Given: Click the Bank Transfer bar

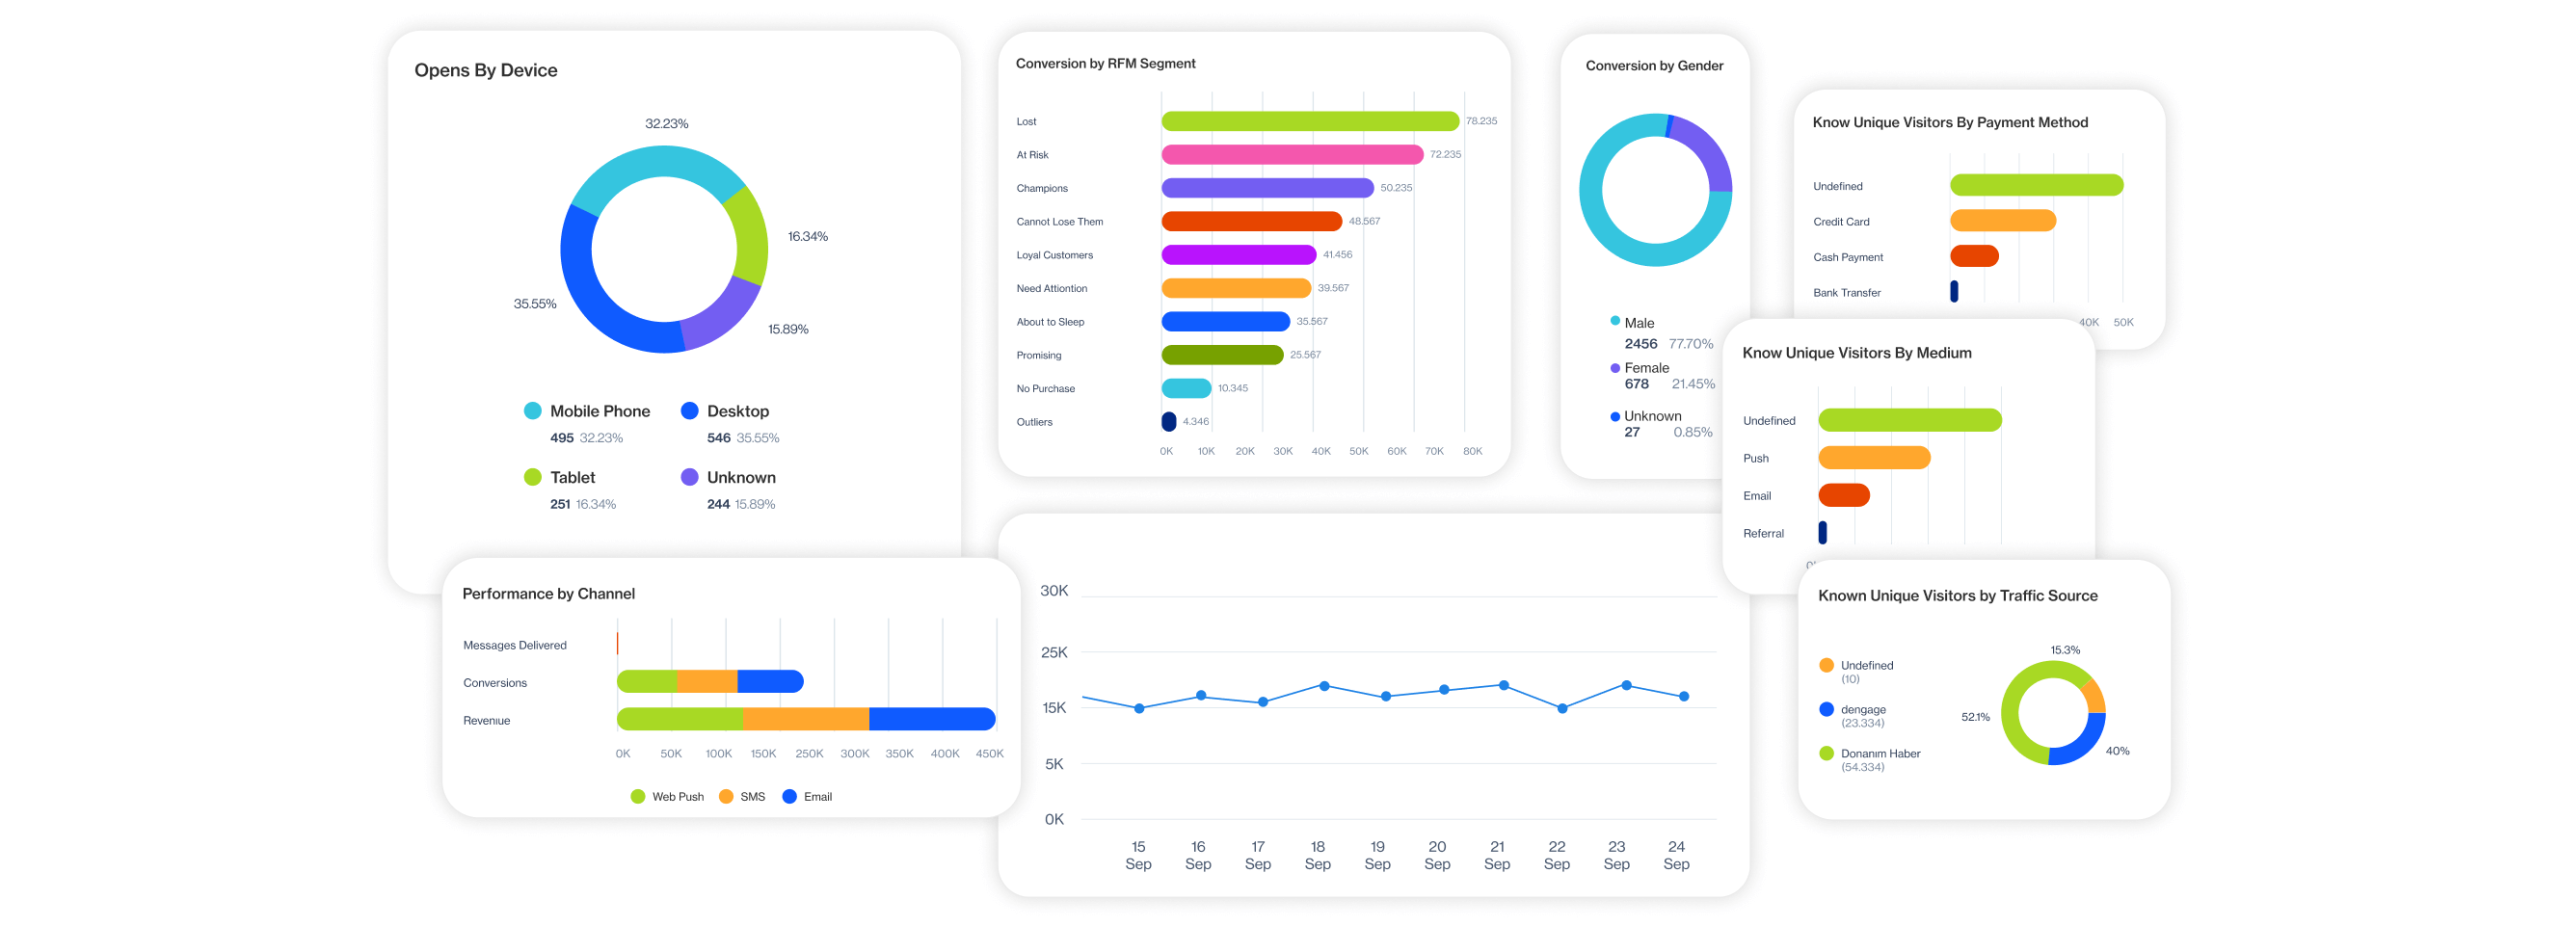Looking at the screenshot, I should point(1952,290).
